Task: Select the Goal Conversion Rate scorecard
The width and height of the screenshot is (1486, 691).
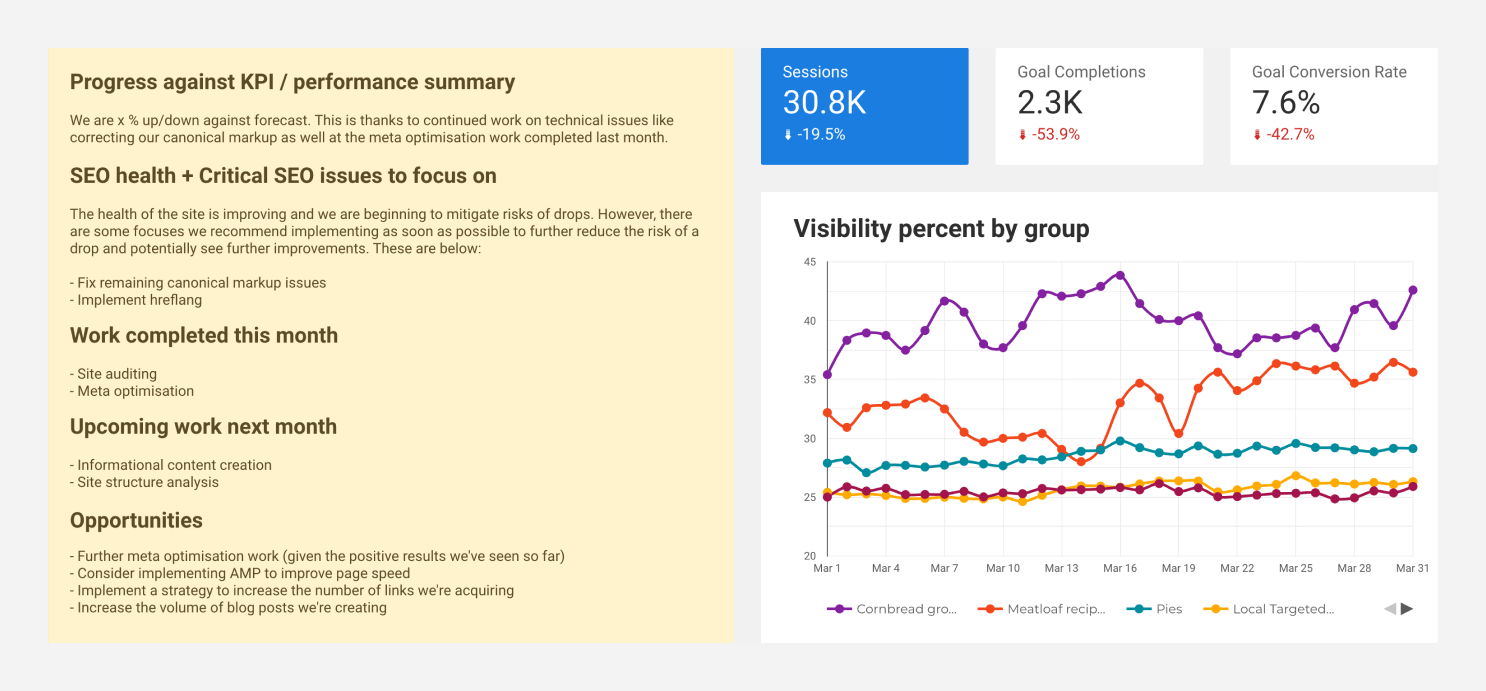Action: point(1334,106)
